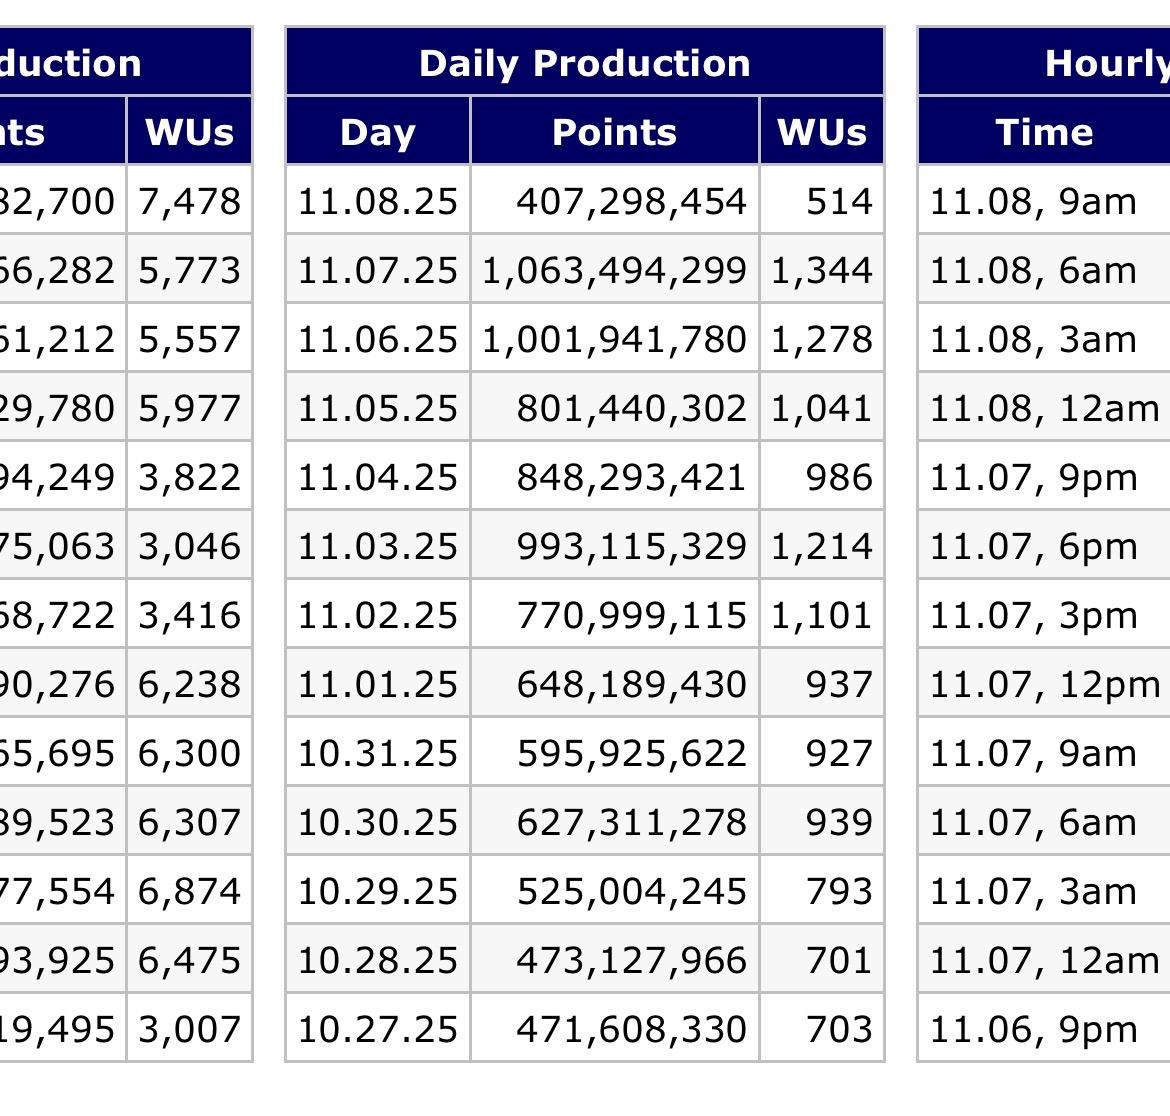Click the 993,115,329 points value
Image resolution: width=1170 pixels, height=1116 pixels.
click(x=630, y=546)
